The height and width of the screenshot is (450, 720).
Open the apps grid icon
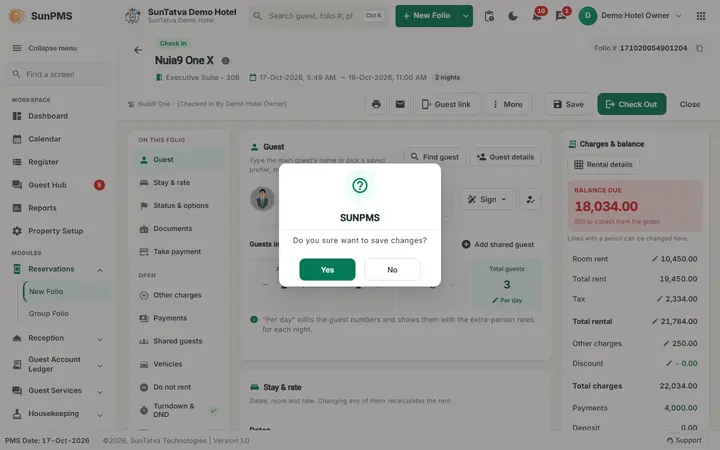click(x=701, y=16)
